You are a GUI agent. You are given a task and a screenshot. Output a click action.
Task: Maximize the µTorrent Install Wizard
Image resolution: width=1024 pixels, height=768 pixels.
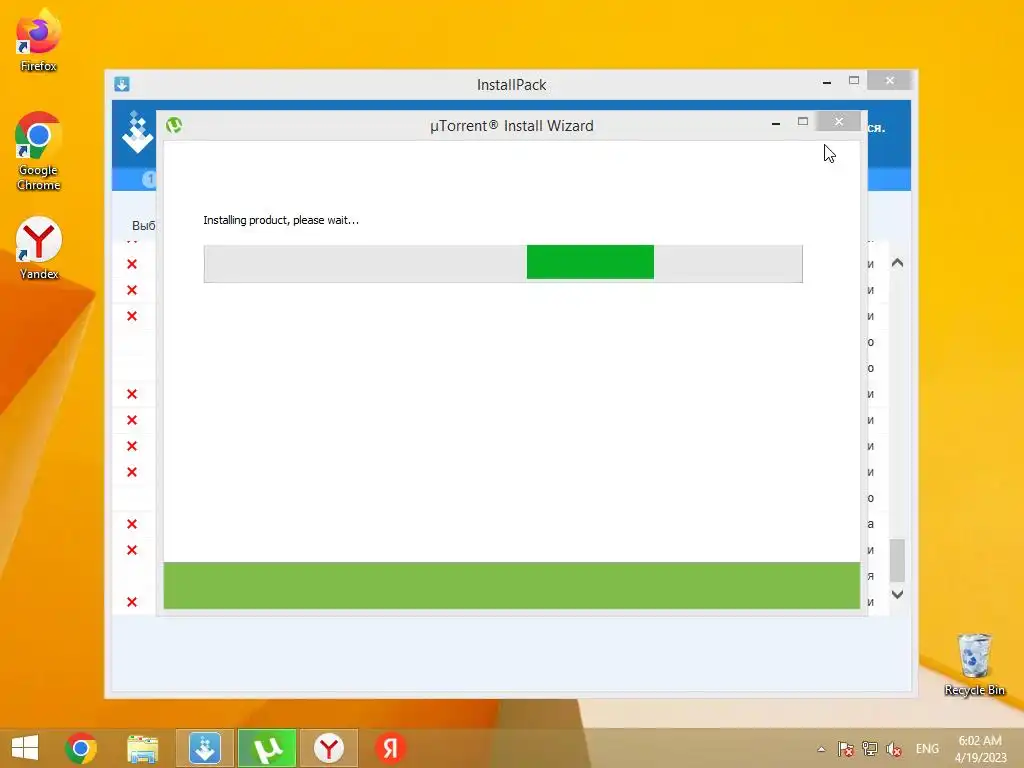(803, 122)
